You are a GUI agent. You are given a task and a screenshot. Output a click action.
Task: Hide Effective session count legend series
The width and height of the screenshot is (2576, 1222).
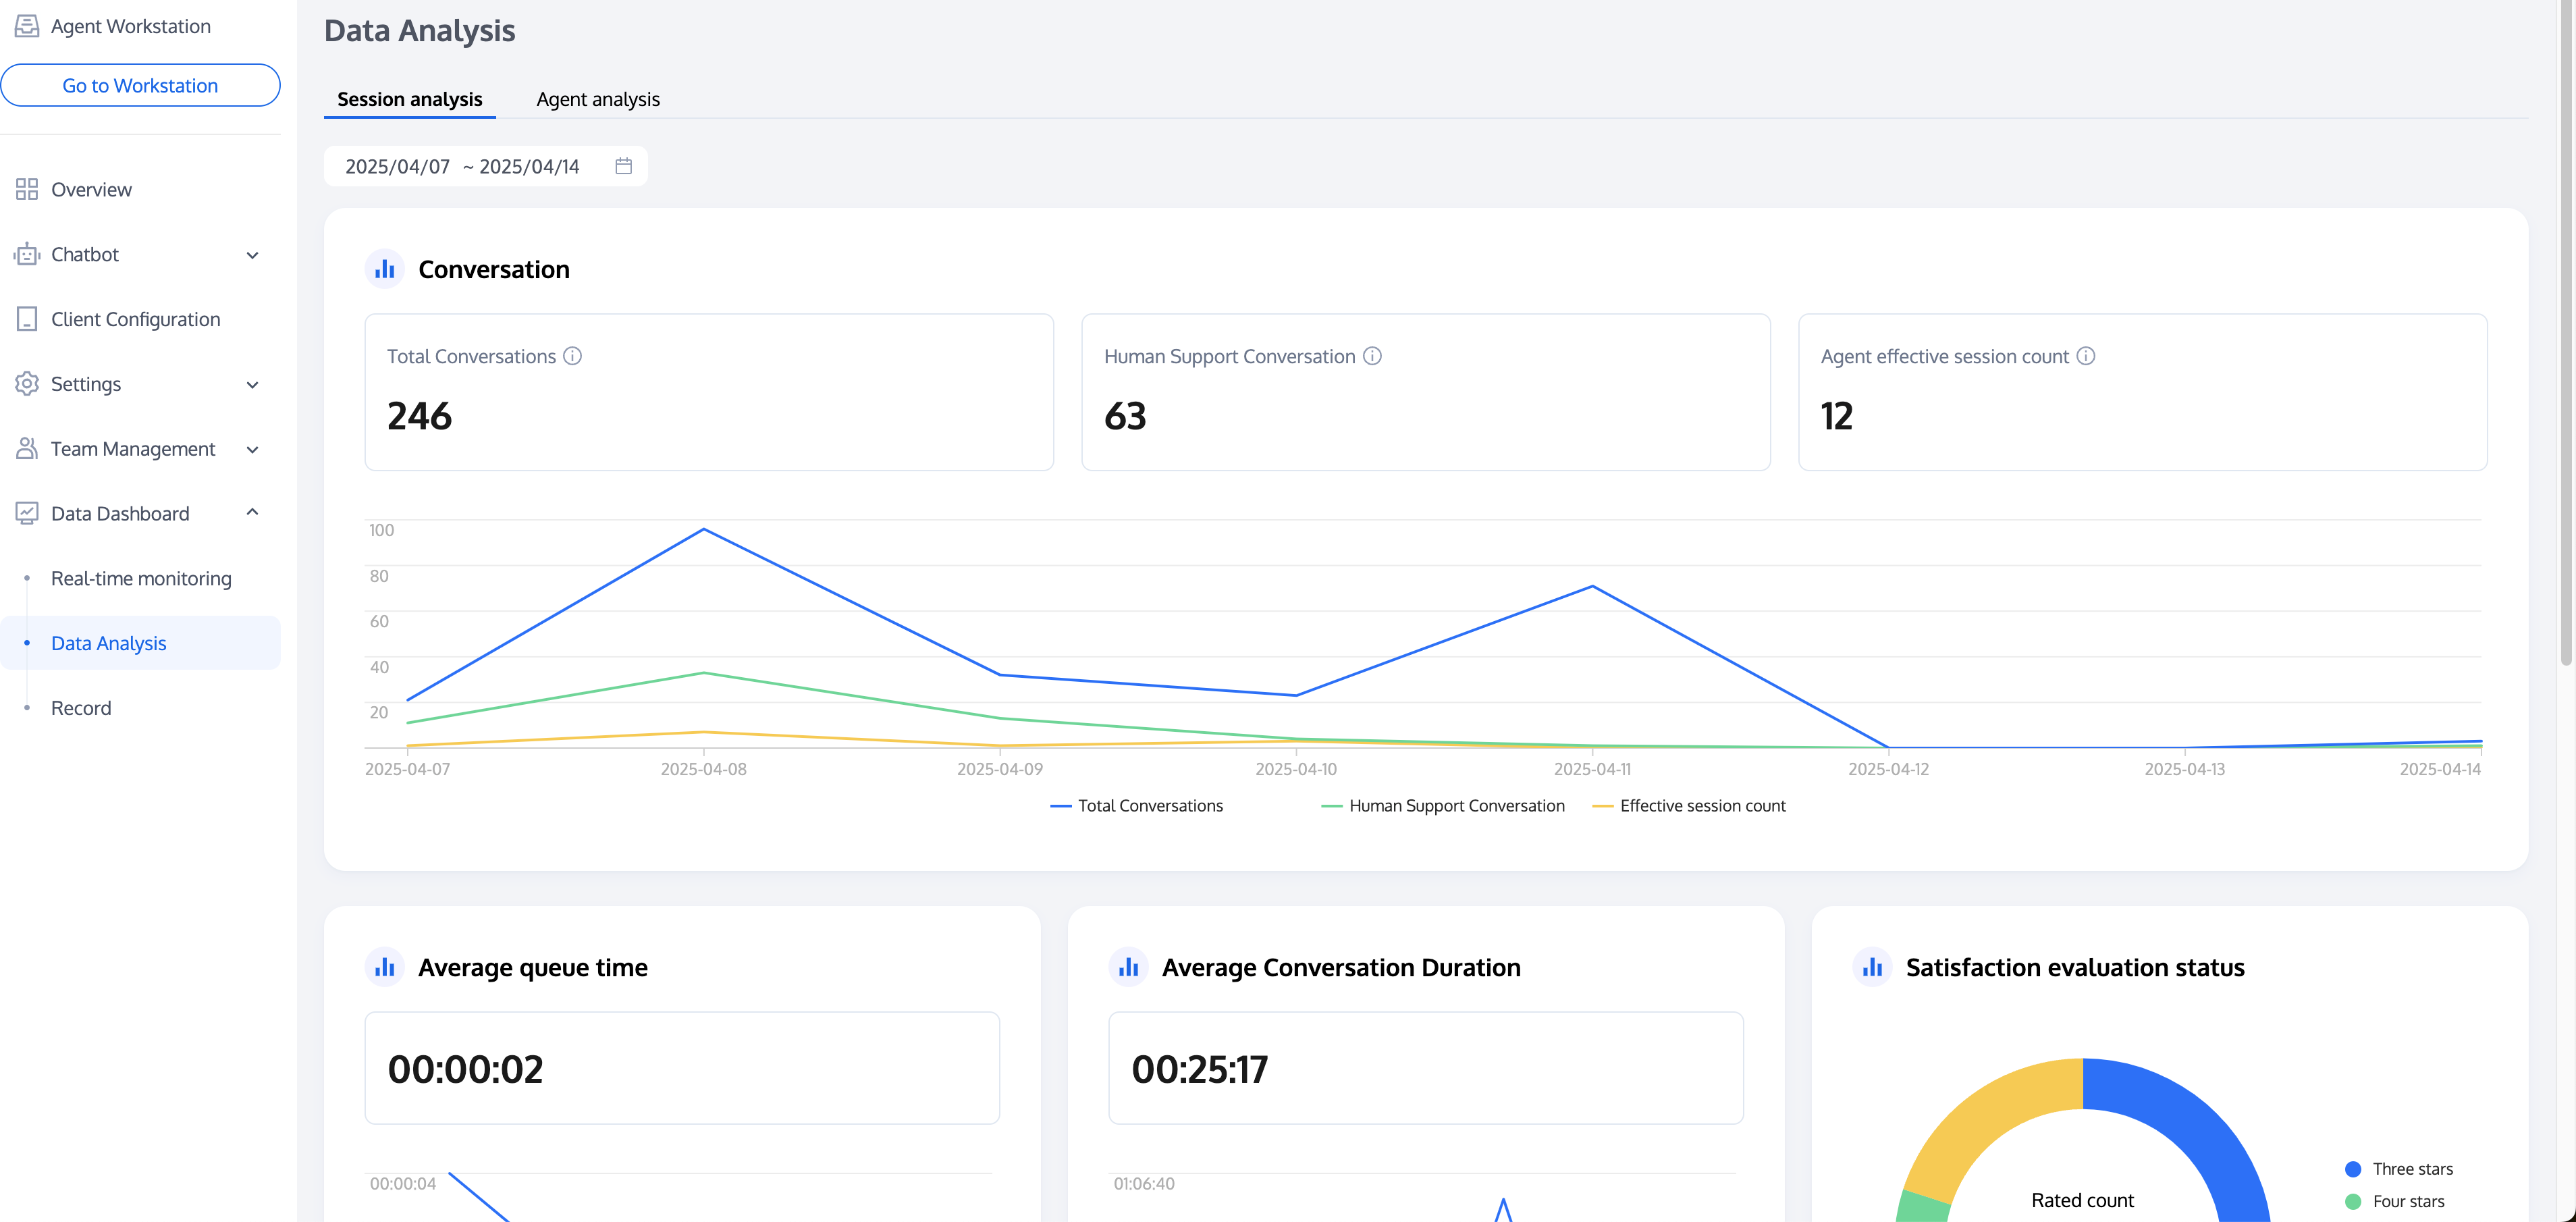point(1689,806)
